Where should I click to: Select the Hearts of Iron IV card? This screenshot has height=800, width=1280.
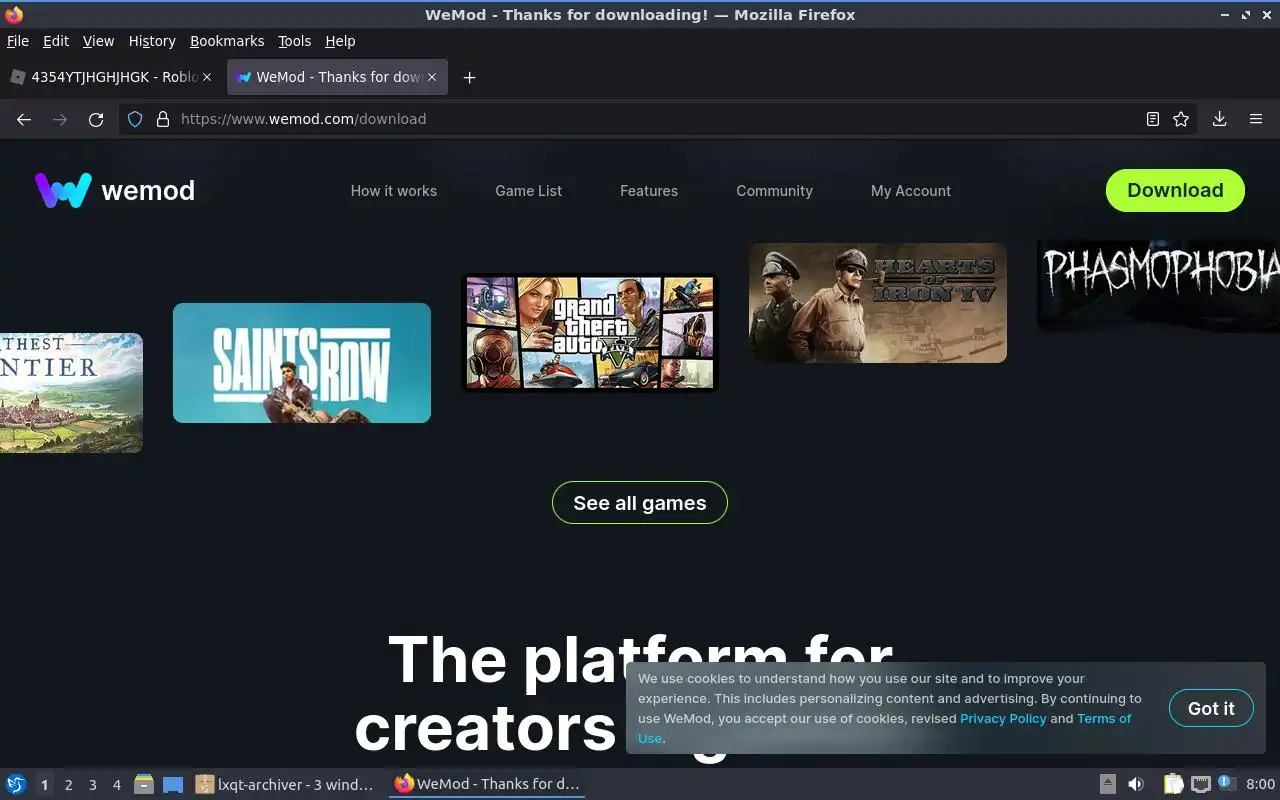point(878,303)
